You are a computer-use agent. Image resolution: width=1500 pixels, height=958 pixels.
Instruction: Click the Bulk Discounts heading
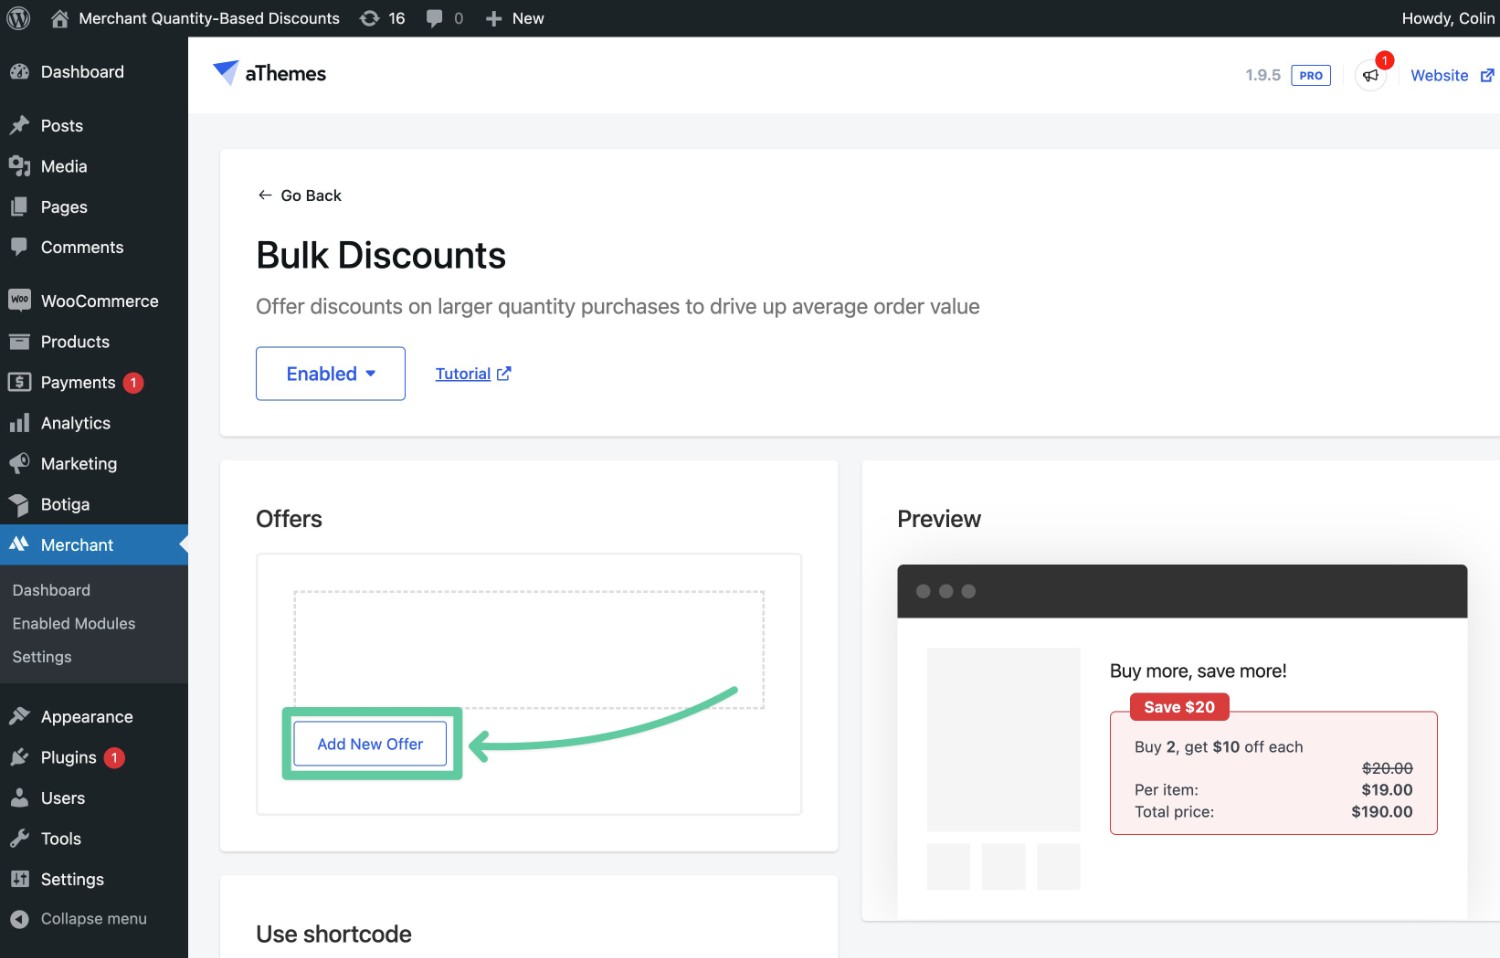381,255
